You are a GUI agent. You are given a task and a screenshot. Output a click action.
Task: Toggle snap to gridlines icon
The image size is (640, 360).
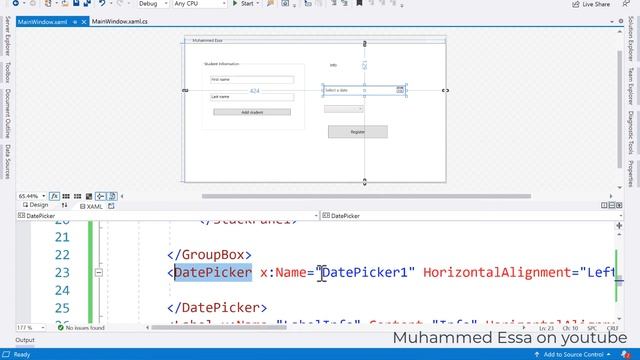(77, 196)
